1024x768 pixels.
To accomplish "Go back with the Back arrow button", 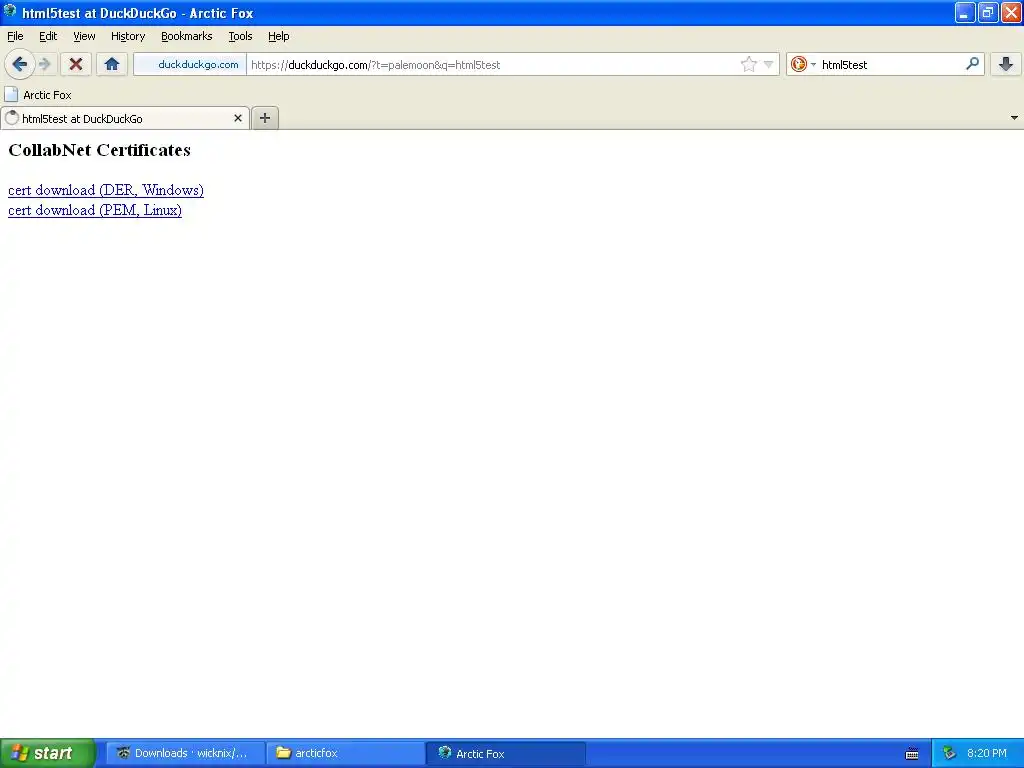I will pyautogui.click(x=20, y=64).
